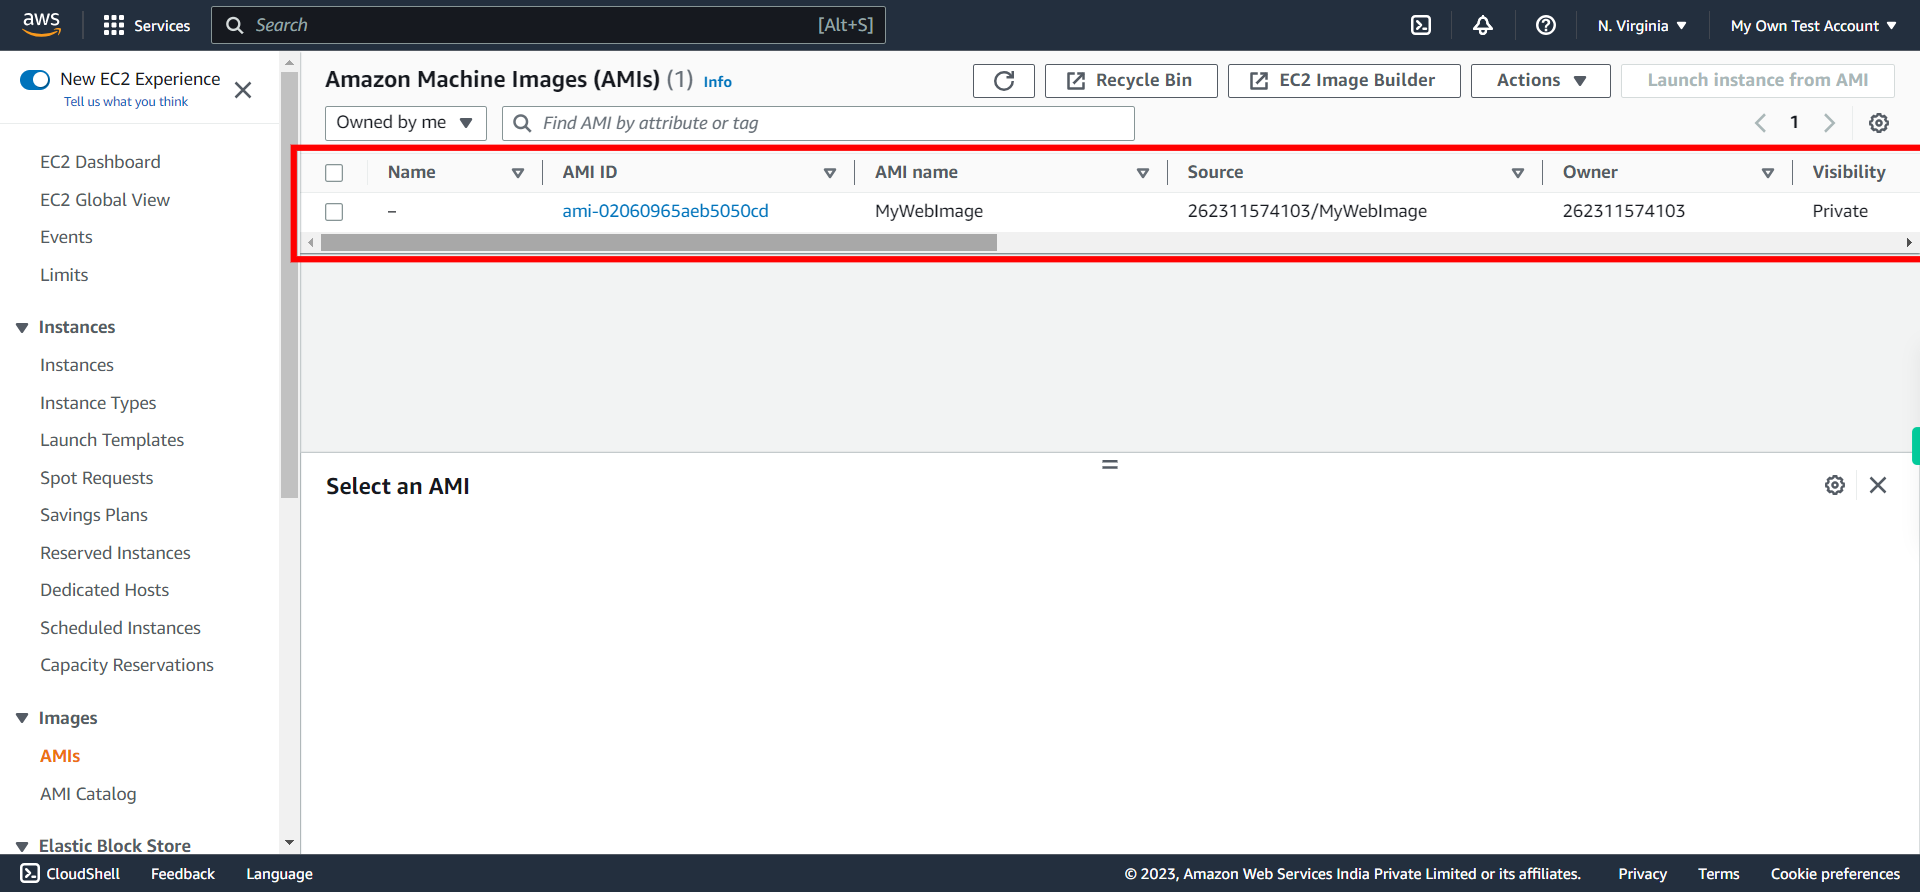The width and height of the screenshot is (1920, 892).
Task: Sort by the AMI name column arrow
Action: coord(1143,173)
